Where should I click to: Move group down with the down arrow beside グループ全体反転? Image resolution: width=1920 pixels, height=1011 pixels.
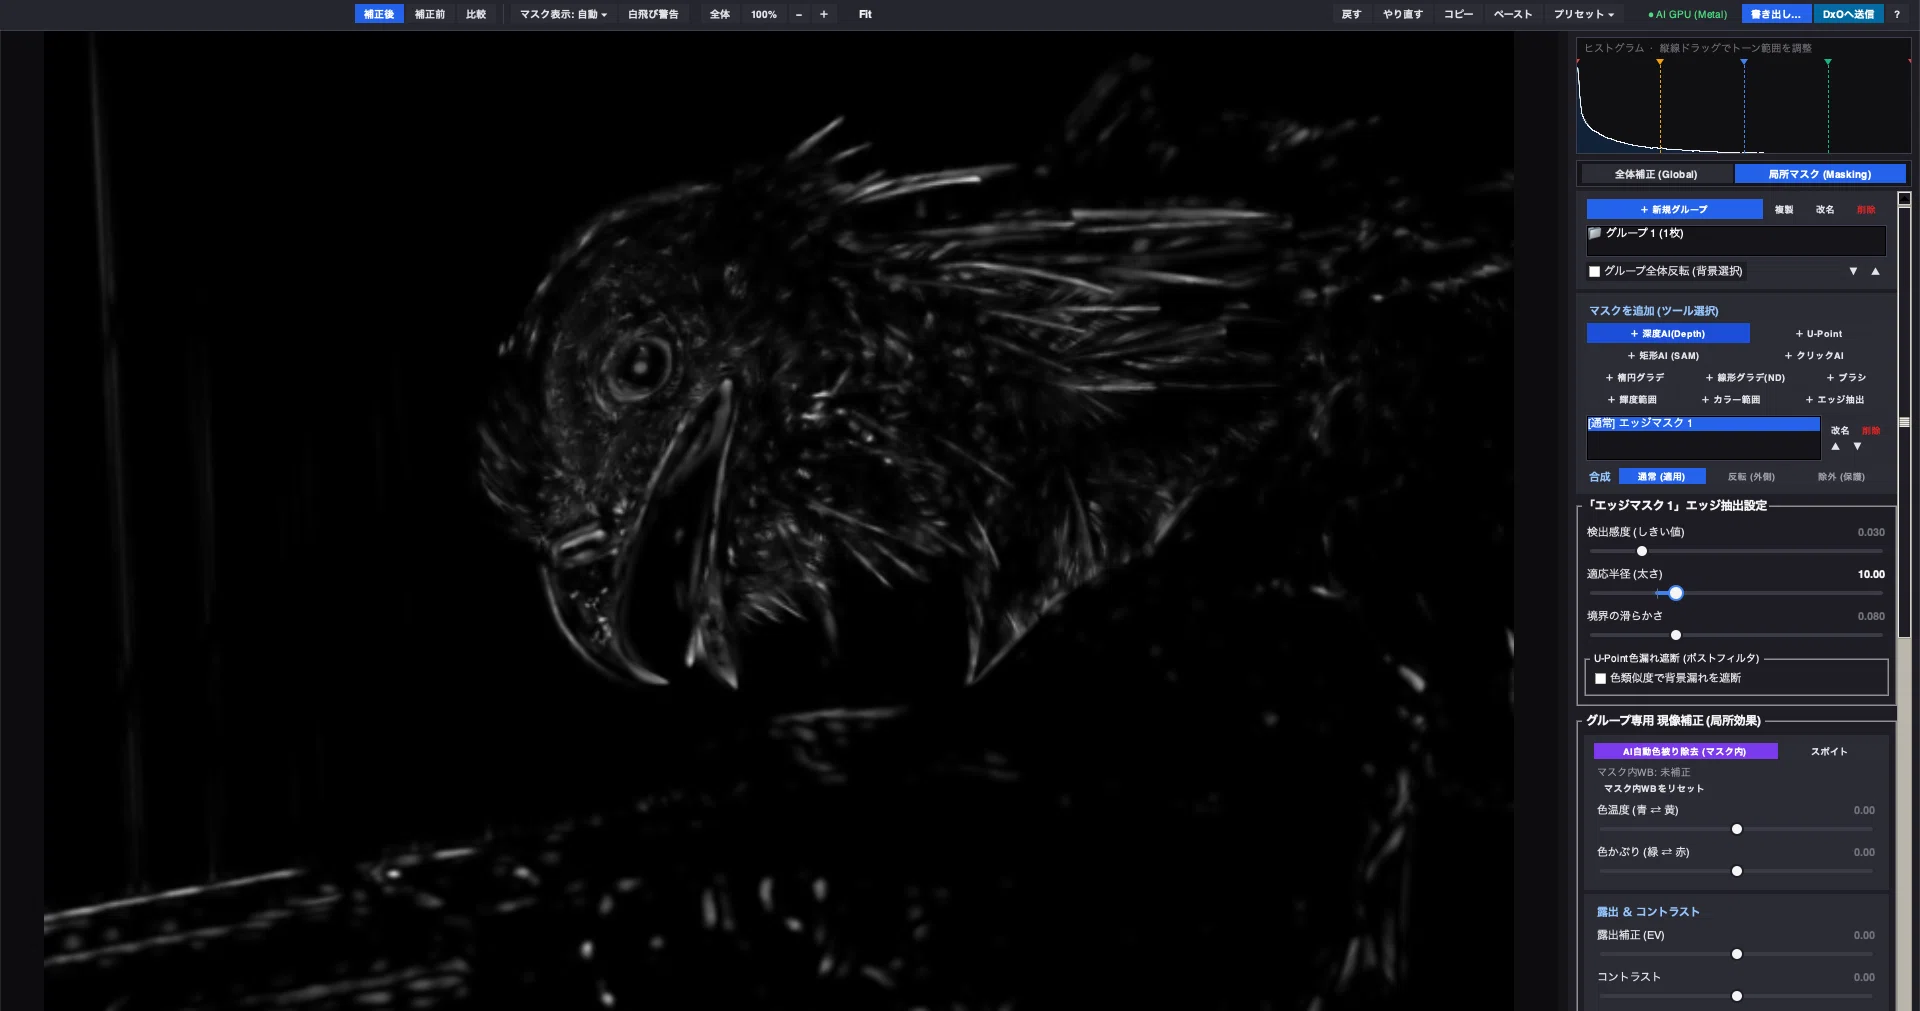[1853, 271]
